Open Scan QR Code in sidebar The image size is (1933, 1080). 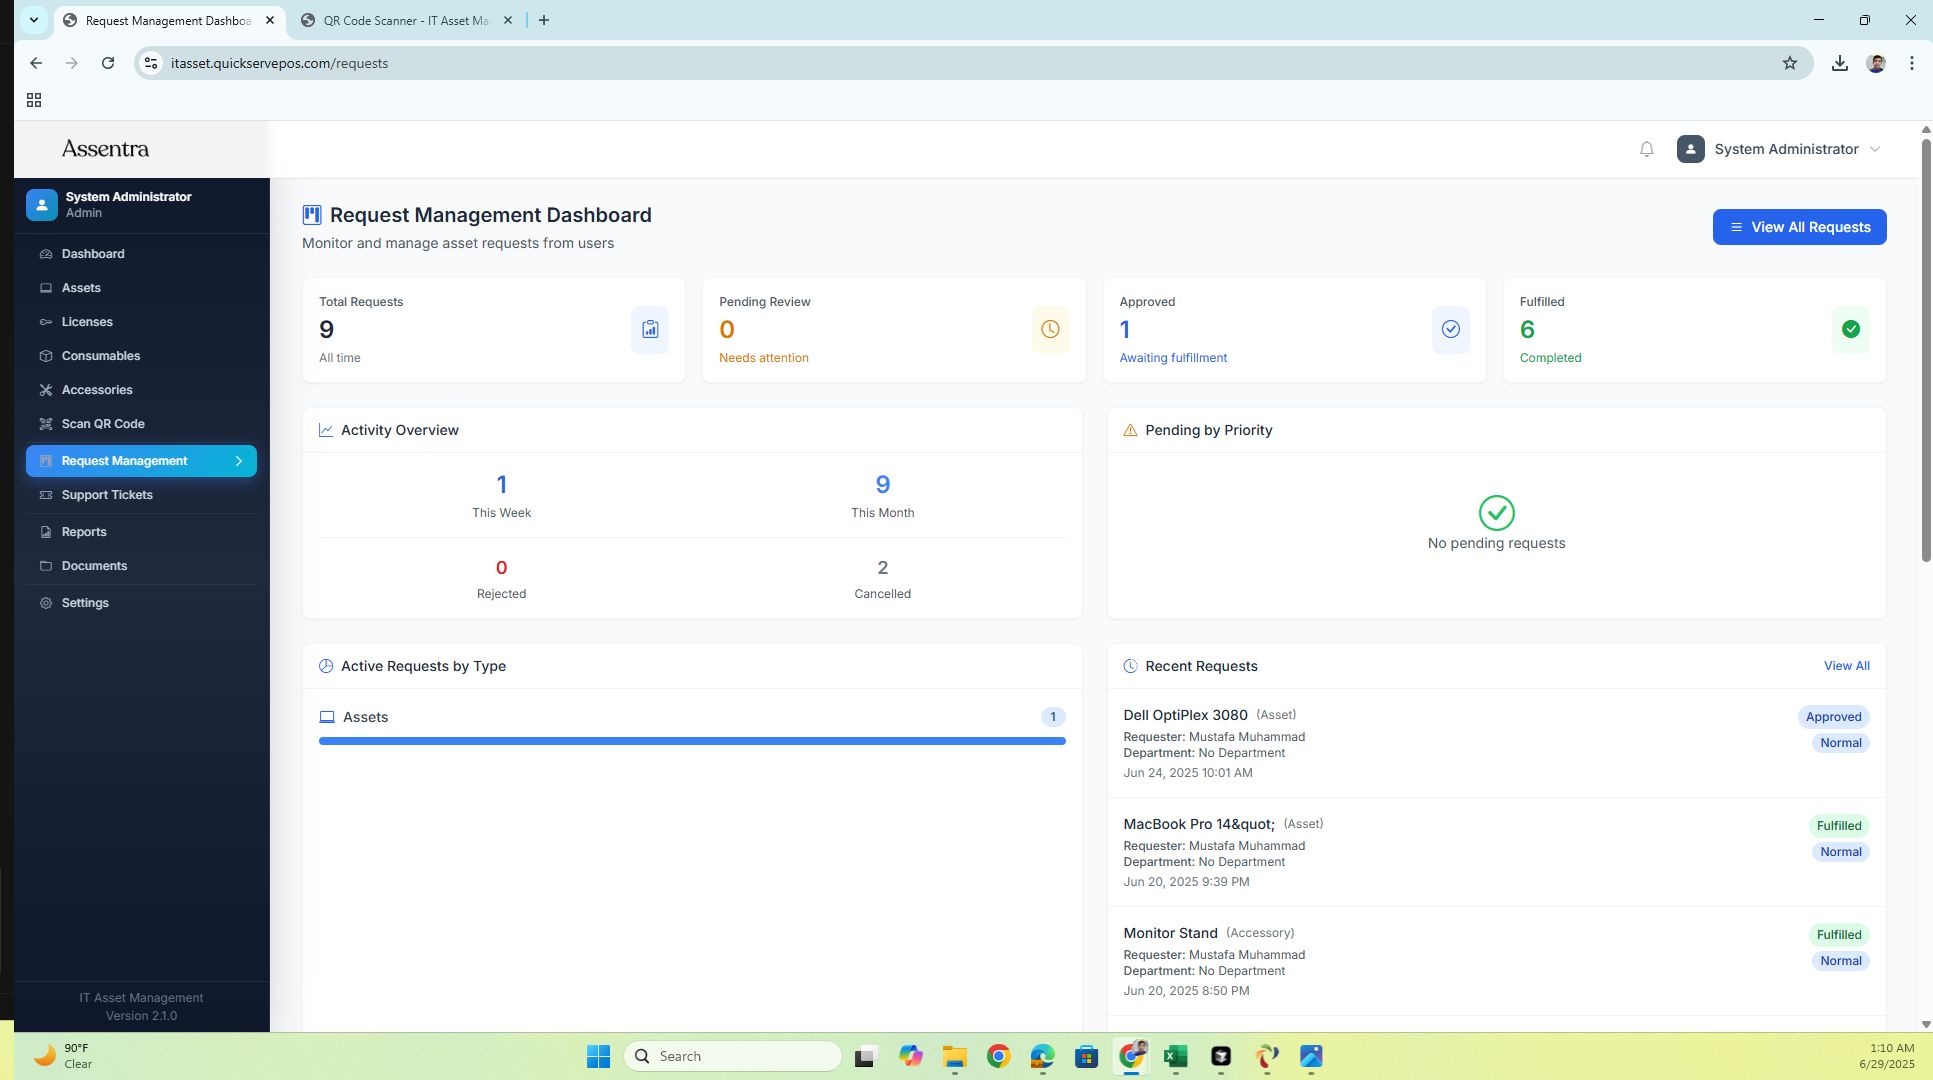pyautogui.click(x=102, y=424)
